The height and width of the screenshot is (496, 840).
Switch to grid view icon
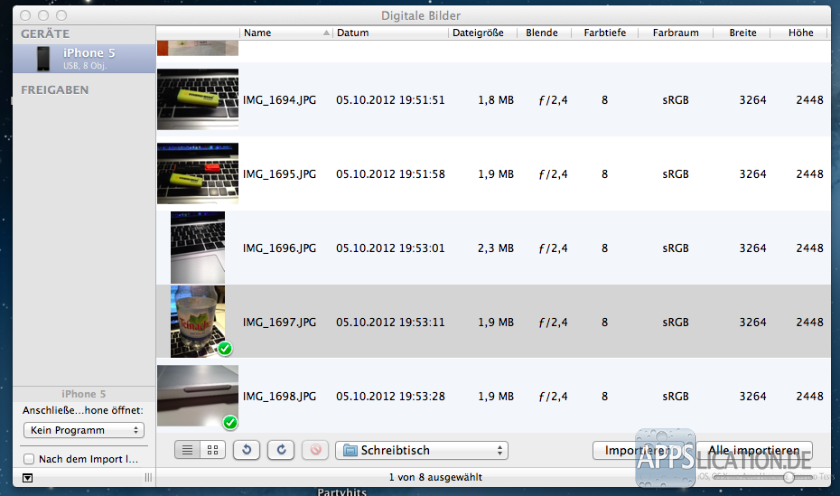(213, 450)
